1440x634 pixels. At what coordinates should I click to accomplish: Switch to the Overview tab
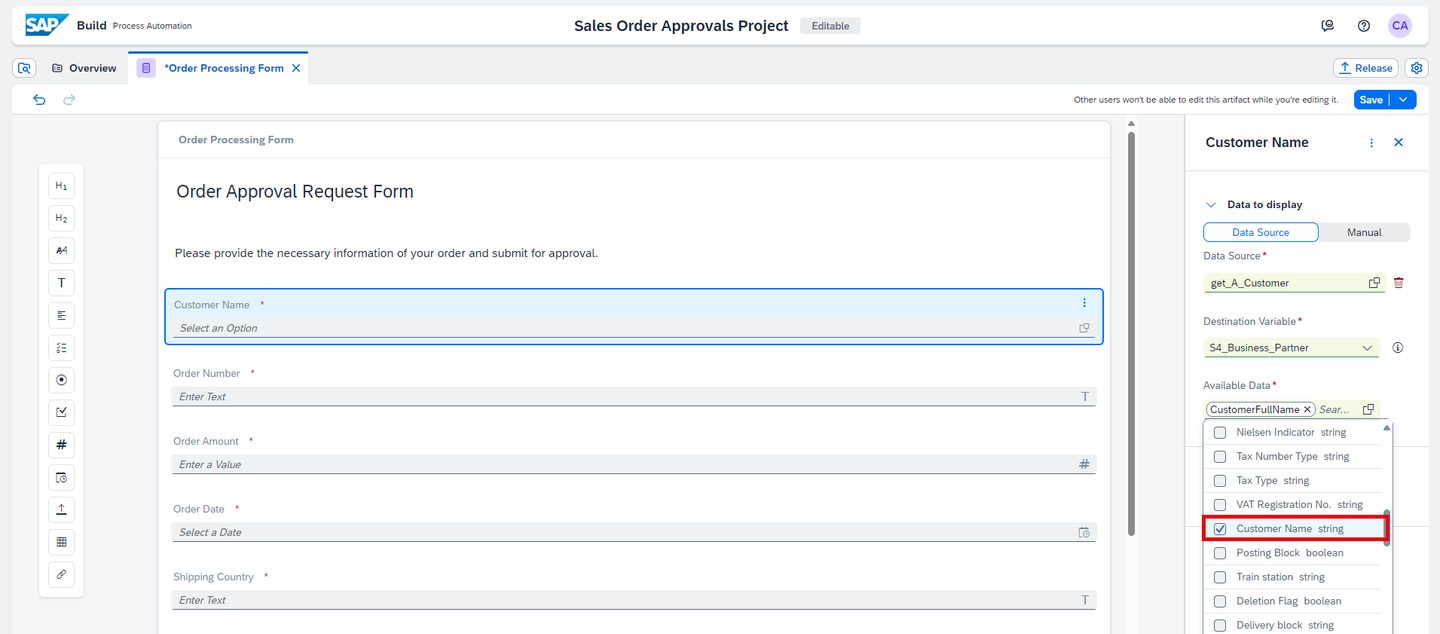pos(84,68)
